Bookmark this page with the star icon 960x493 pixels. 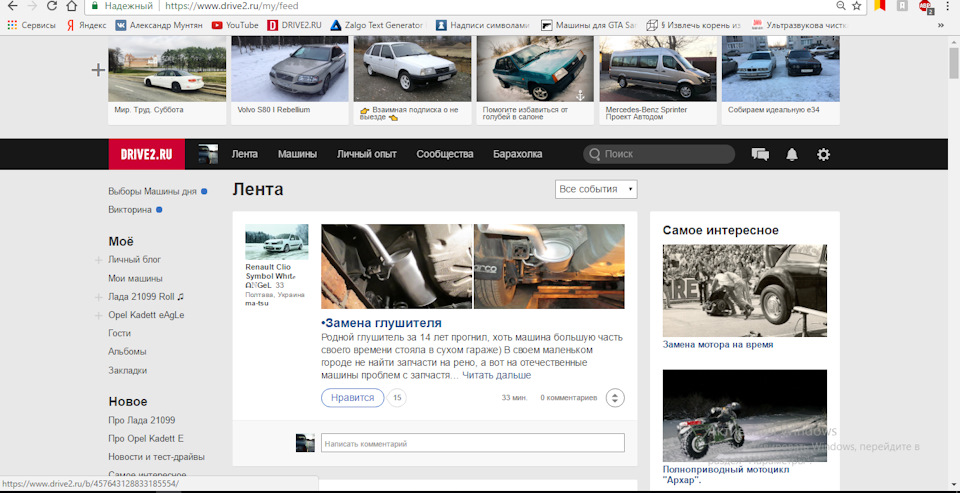[x=857, y=6]
